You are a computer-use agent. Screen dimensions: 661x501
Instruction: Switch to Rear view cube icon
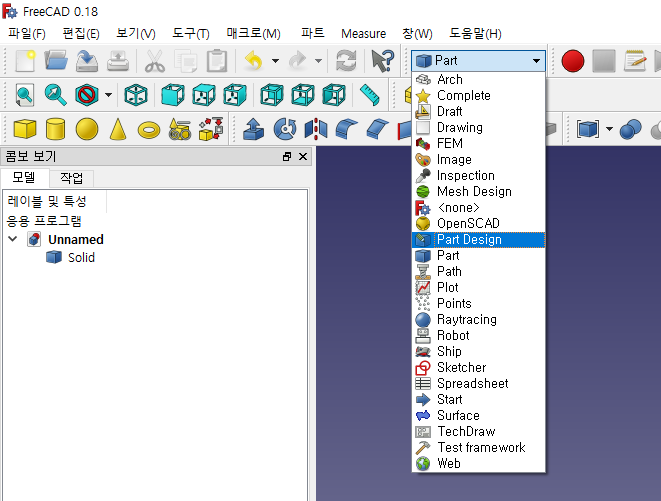pos(272,95)
